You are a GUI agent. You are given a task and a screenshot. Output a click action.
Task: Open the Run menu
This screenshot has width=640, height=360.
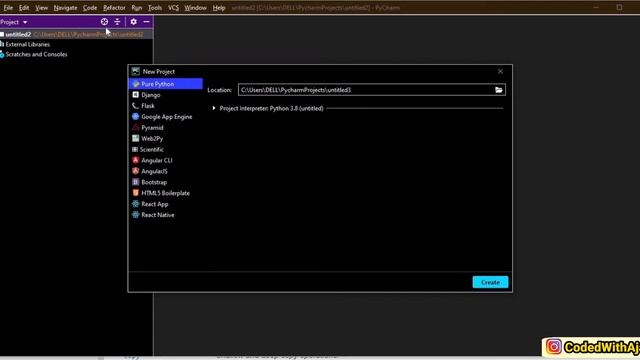pos(137,8)
